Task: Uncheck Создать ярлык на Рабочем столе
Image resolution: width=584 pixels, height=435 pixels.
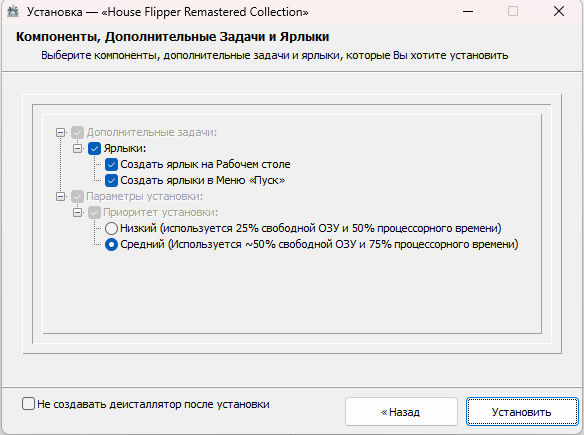Action: [x=111, y=164]
